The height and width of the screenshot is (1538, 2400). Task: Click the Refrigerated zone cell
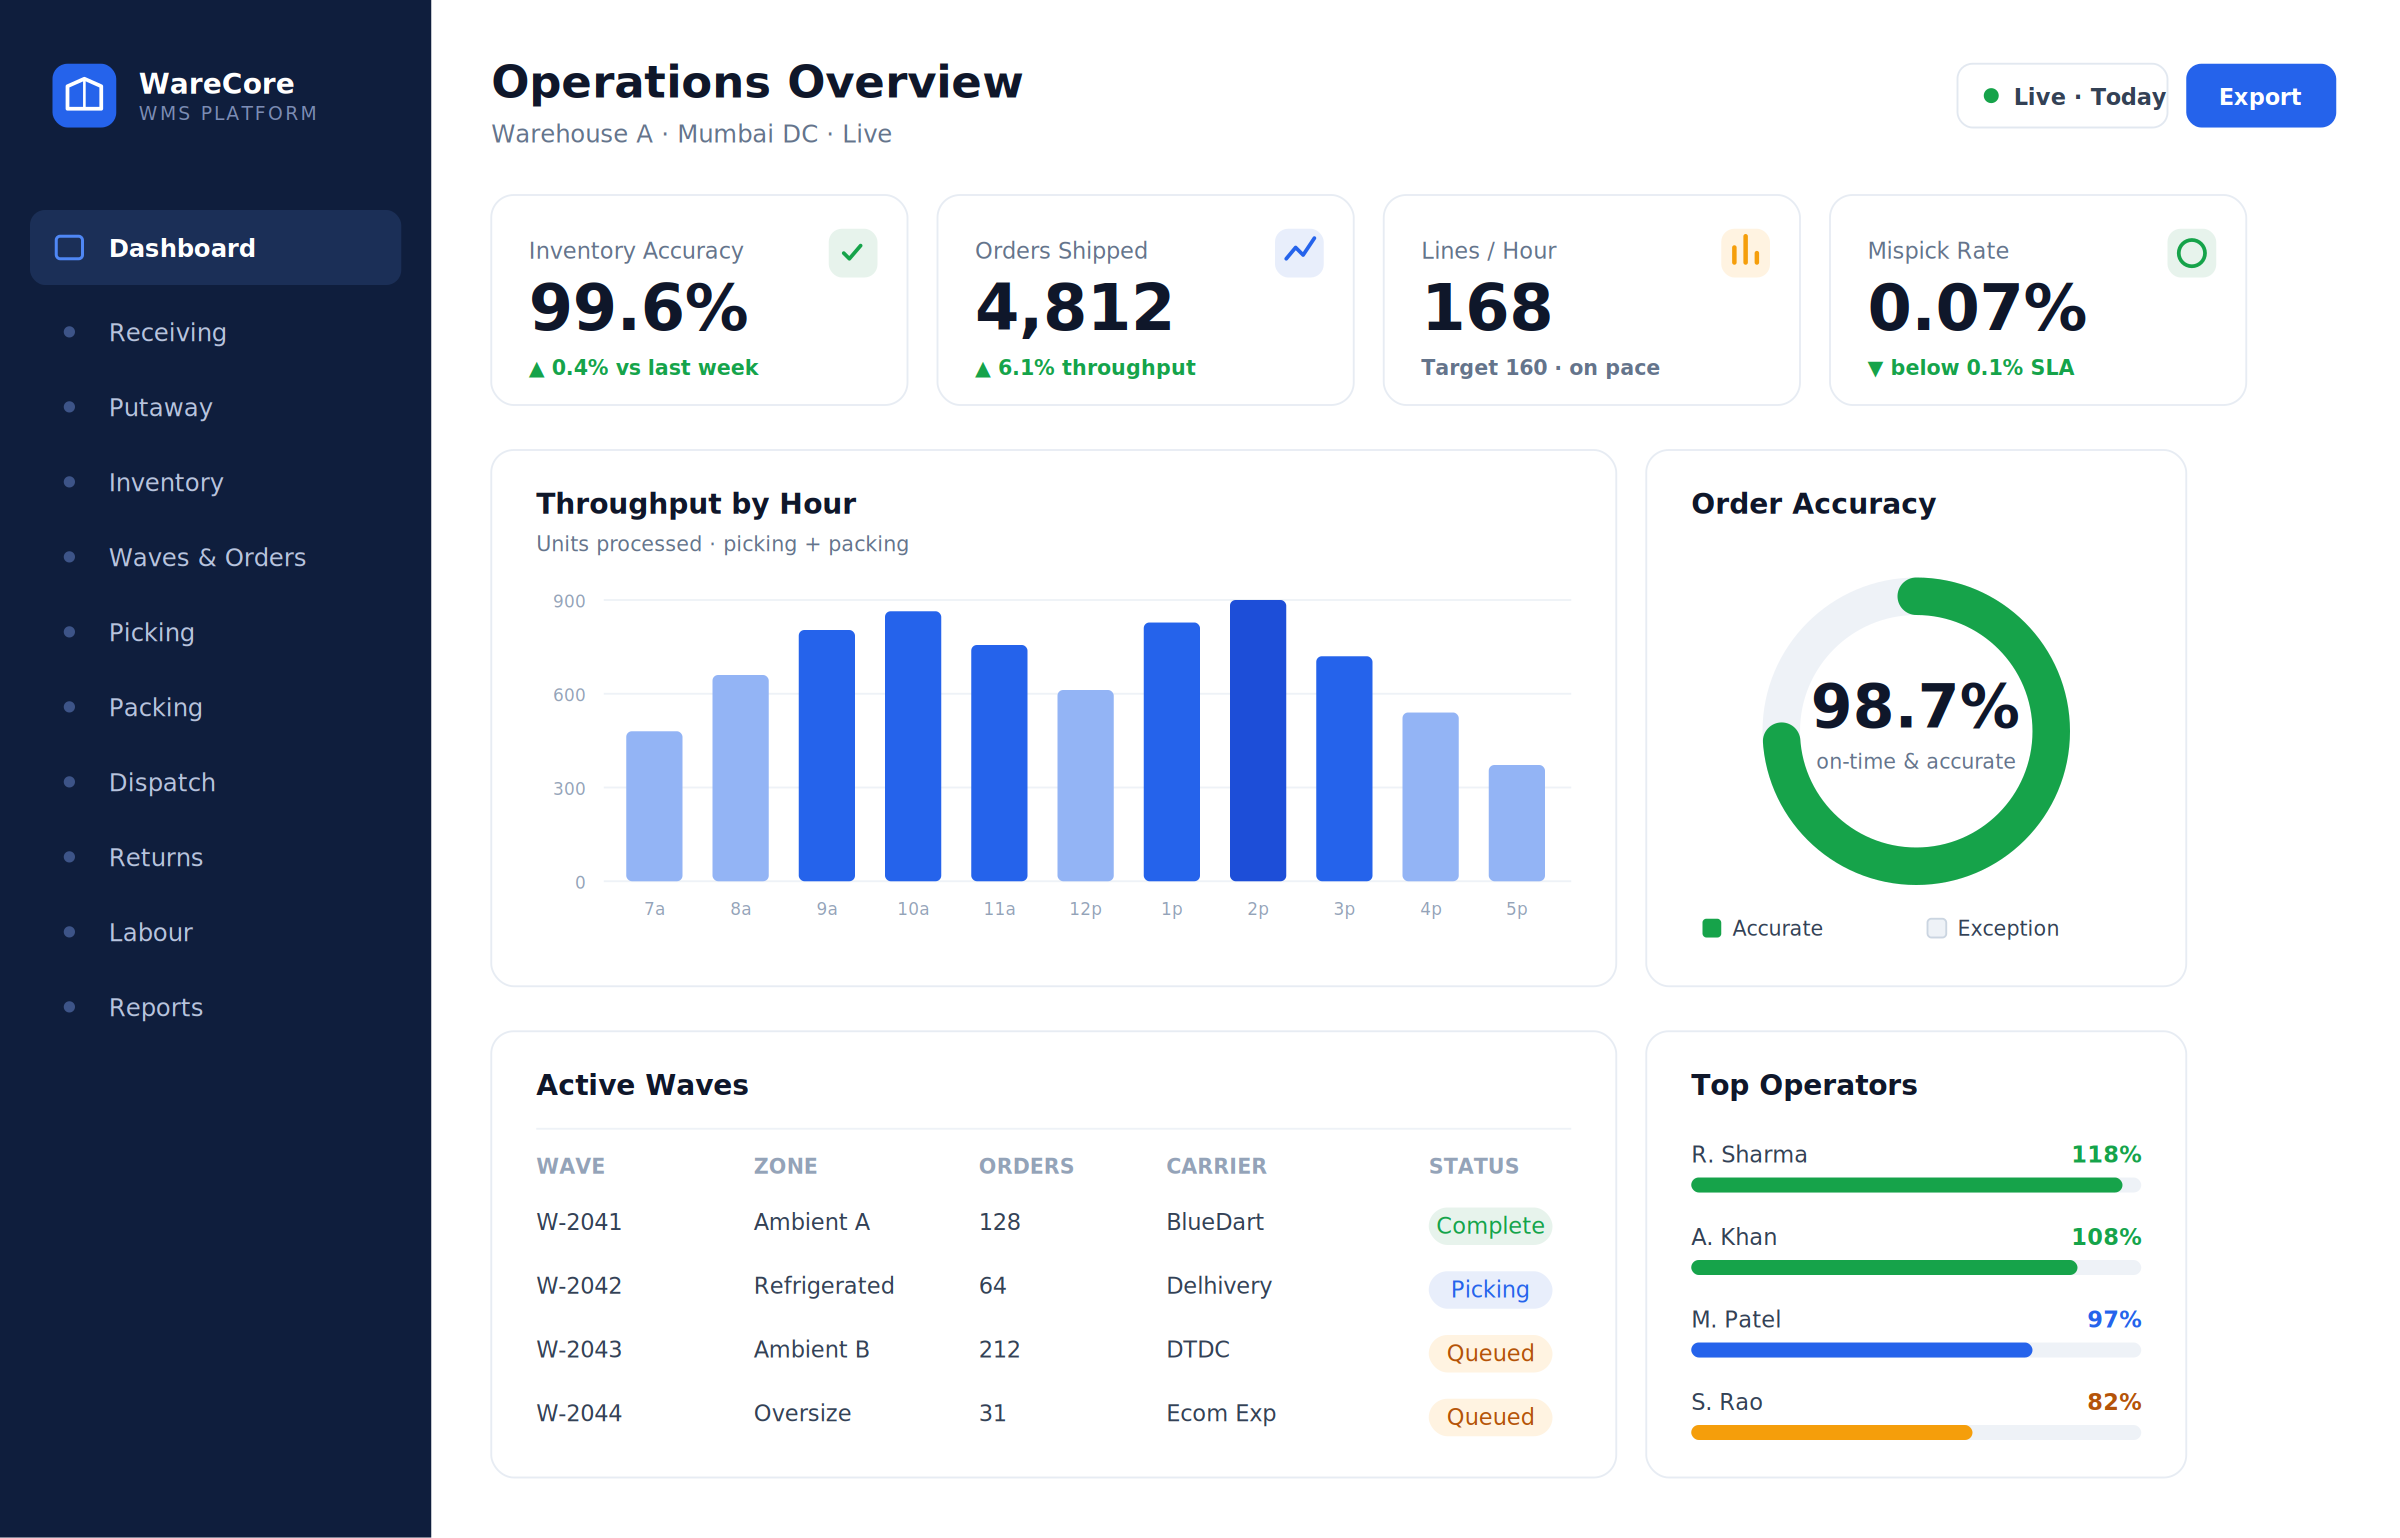coord(824,1286)
